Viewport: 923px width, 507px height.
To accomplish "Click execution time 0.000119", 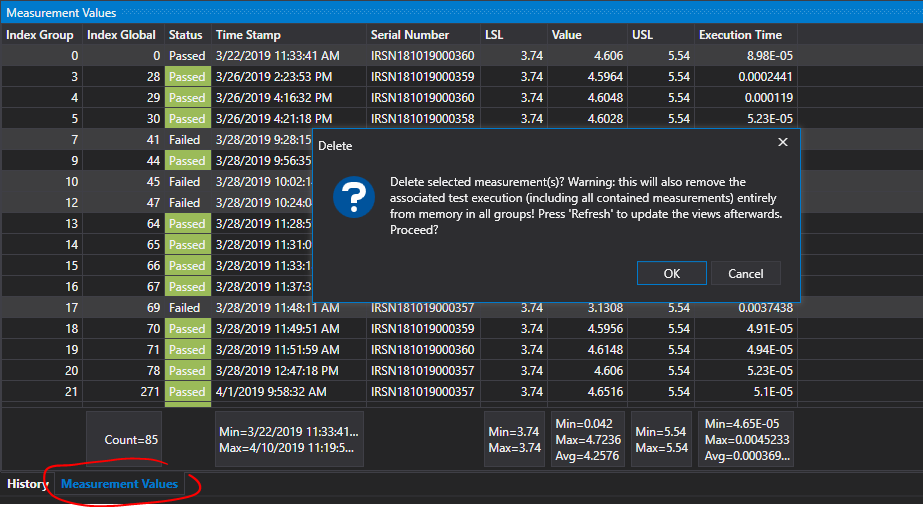I will (x=746, y=98).
